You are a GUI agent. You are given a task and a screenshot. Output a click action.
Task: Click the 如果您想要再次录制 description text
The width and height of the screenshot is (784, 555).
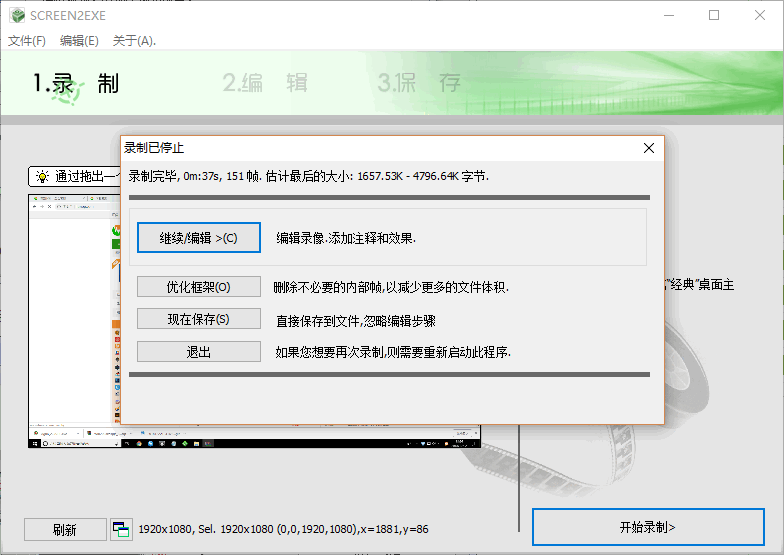click(x=393, y=352)
